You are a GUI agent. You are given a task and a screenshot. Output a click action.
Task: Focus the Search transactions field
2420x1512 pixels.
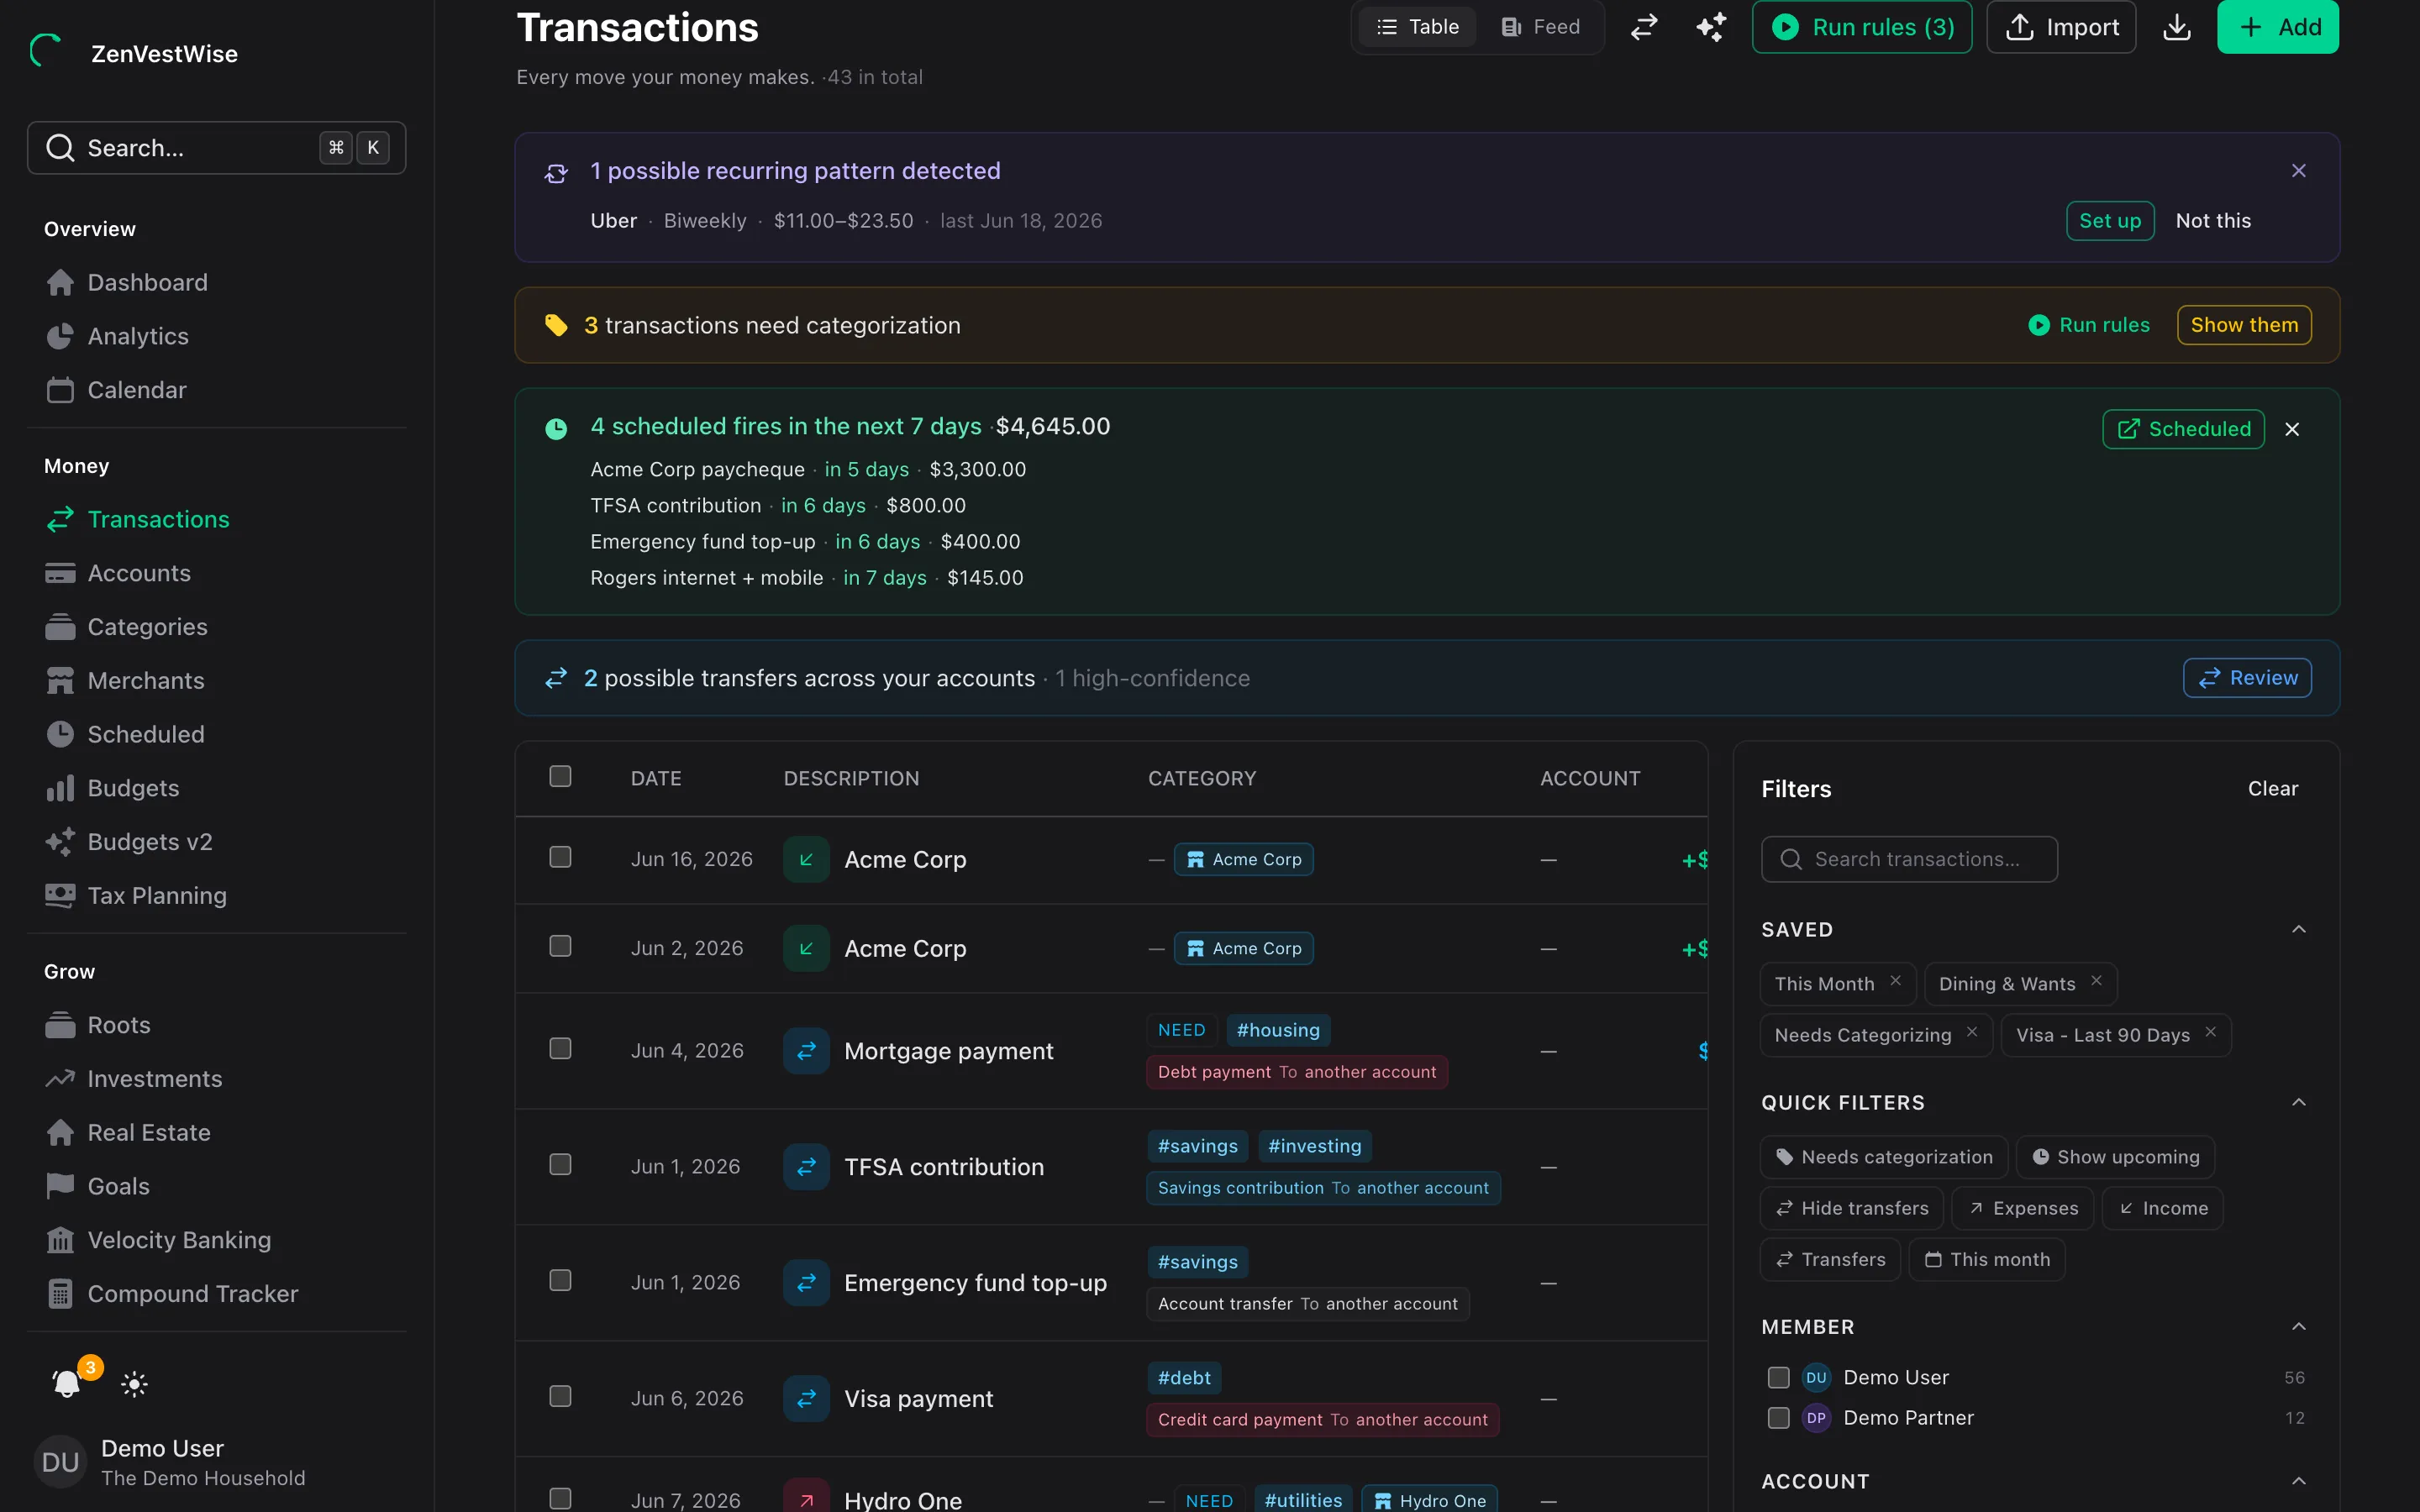(x=1909, y=859)
